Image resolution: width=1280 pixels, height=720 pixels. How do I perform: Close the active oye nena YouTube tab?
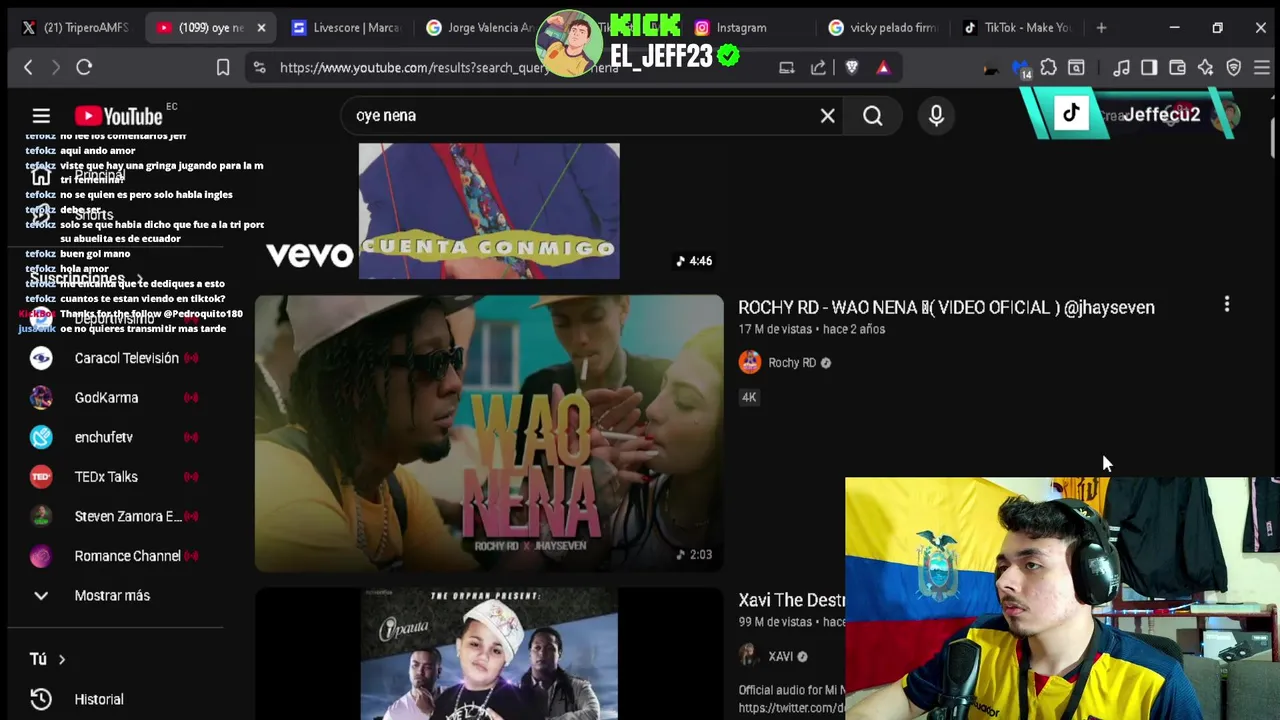pyautogui.click(x=261, y=28)
